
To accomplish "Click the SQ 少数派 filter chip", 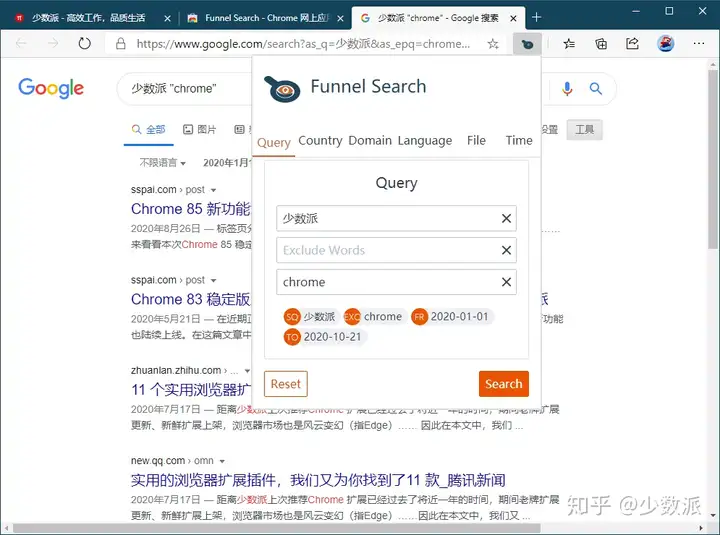I will pyautogui.click(x=311, y=317).
